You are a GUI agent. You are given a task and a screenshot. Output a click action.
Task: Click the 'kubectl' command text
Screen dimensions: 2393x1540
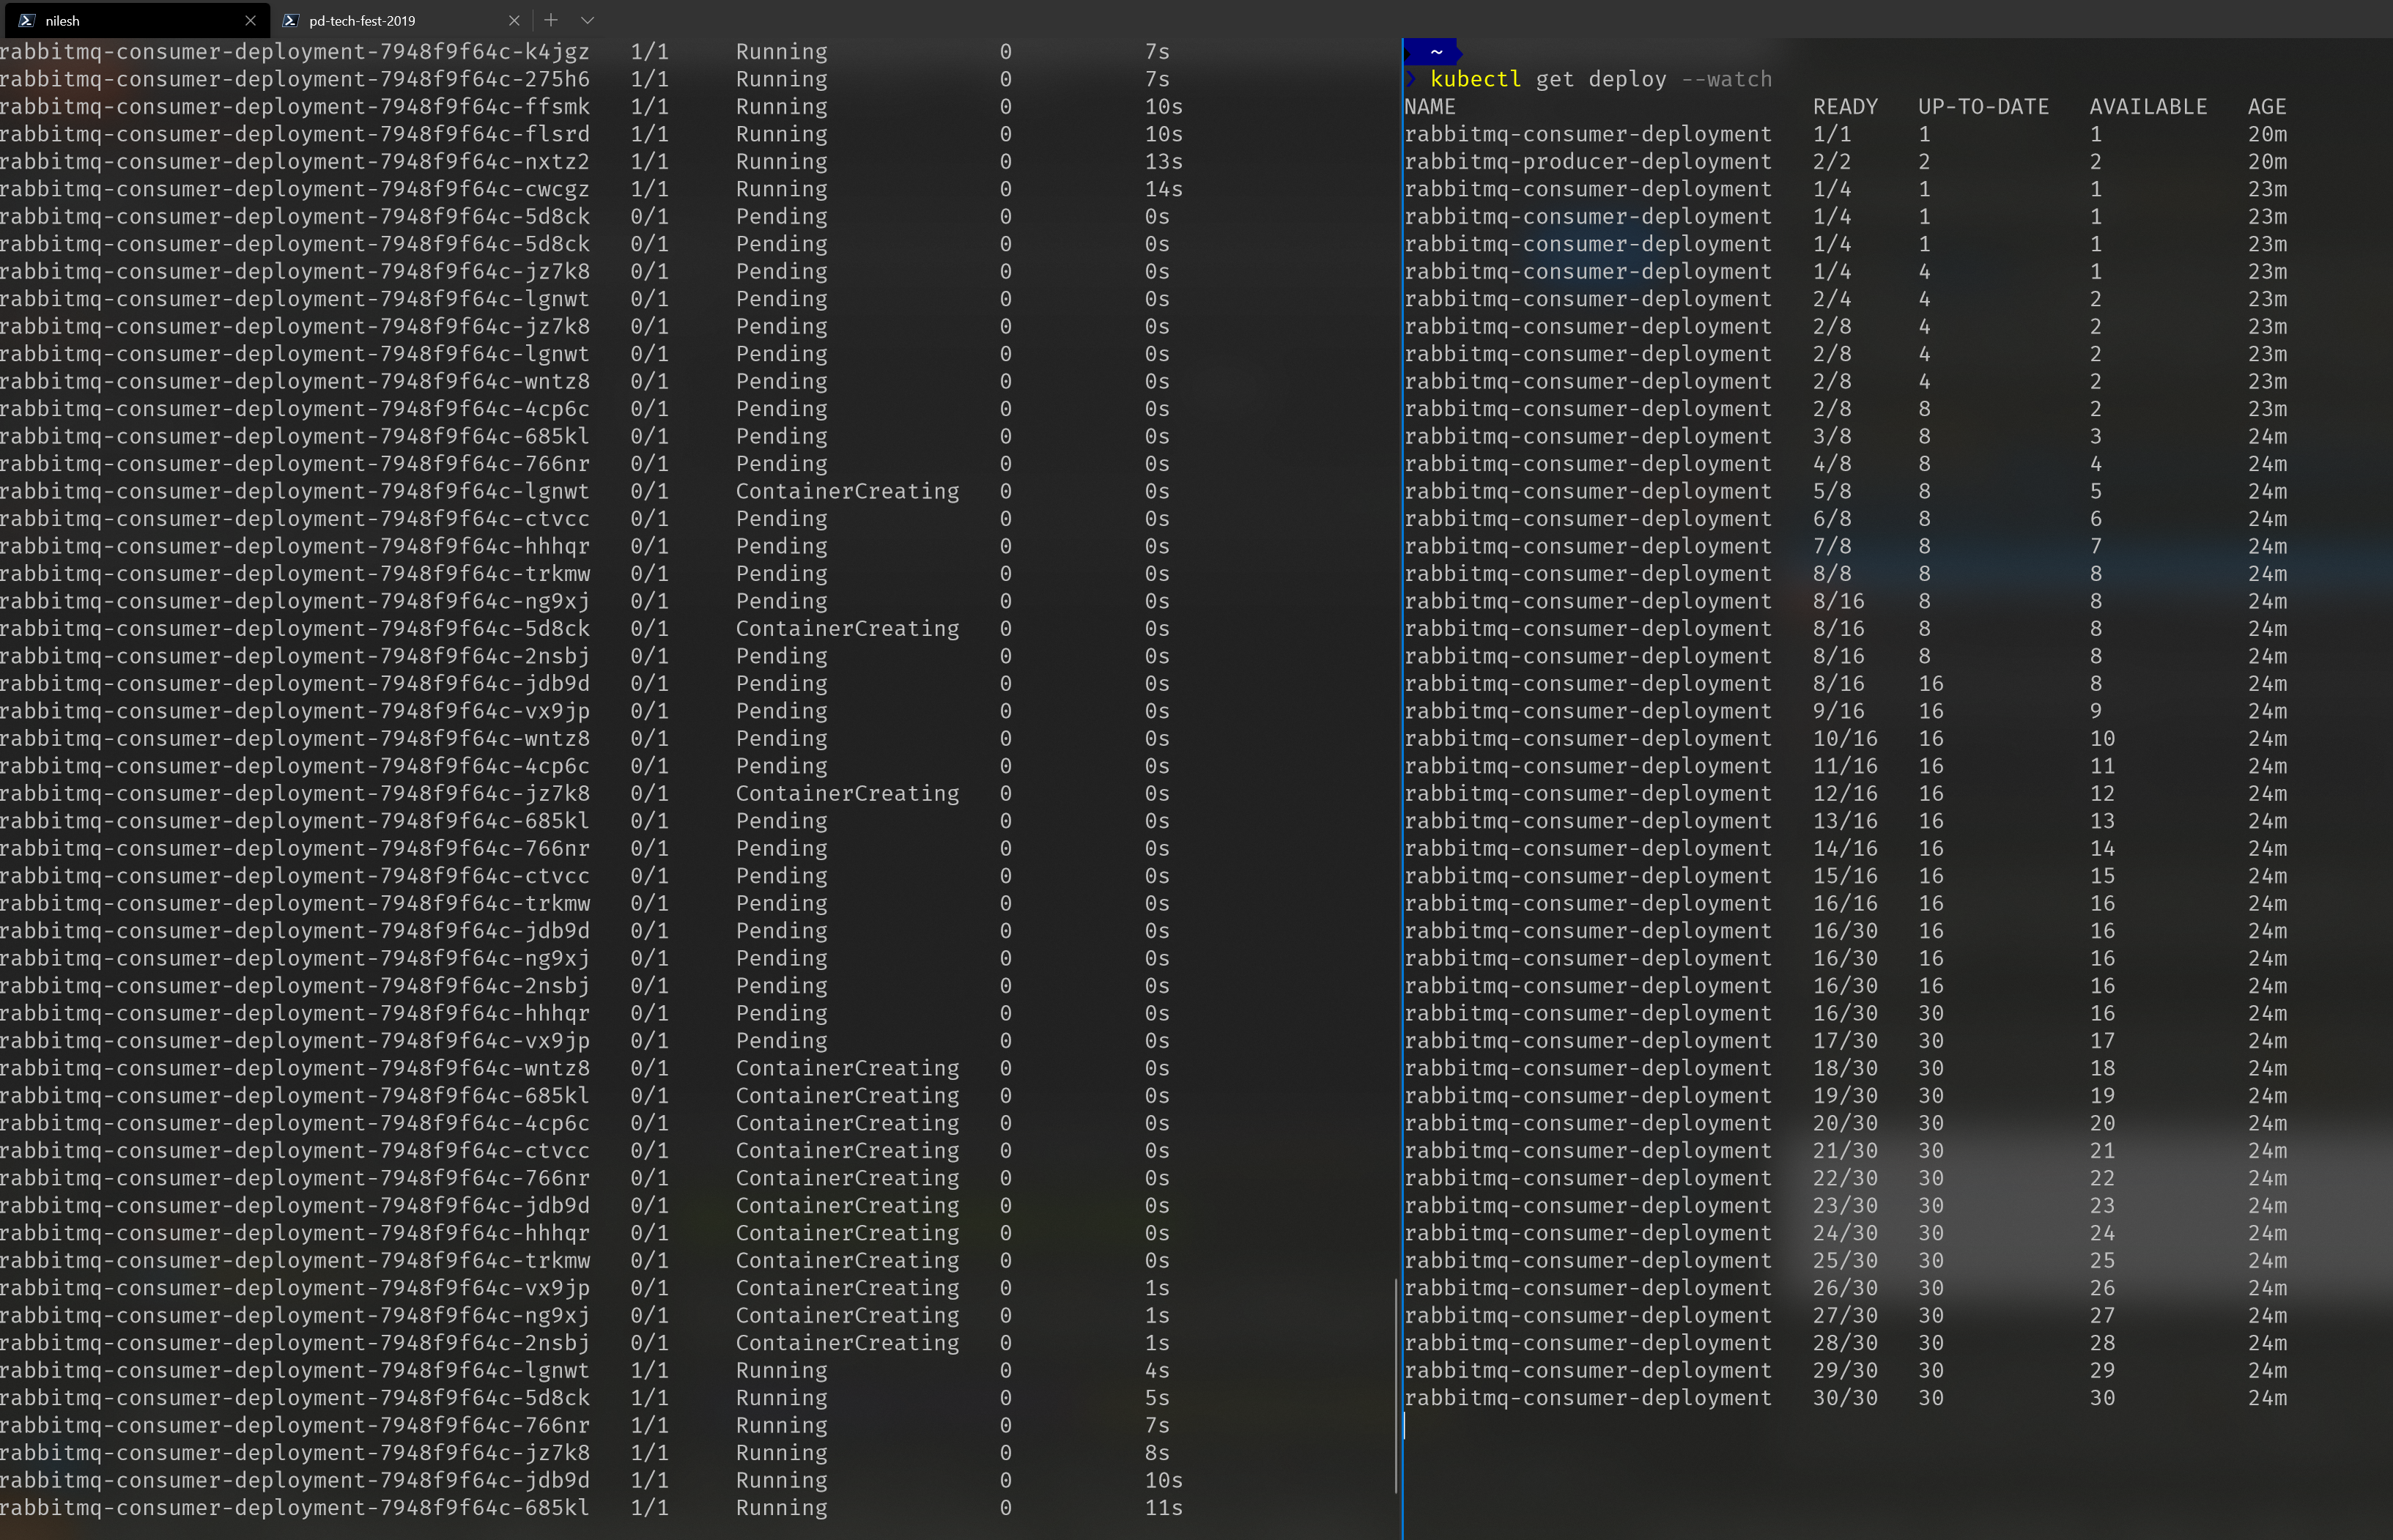tap(1475, 79)
